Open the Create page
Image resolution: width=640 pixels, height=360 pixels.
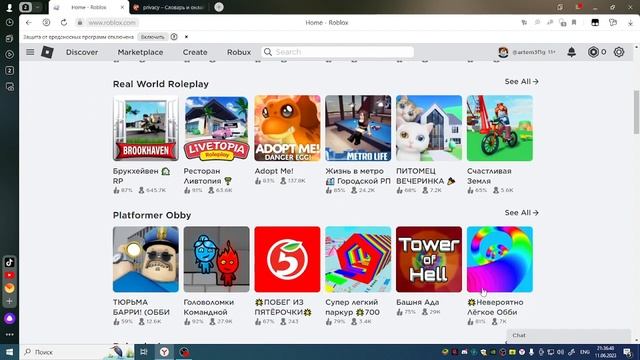(195, 52)
